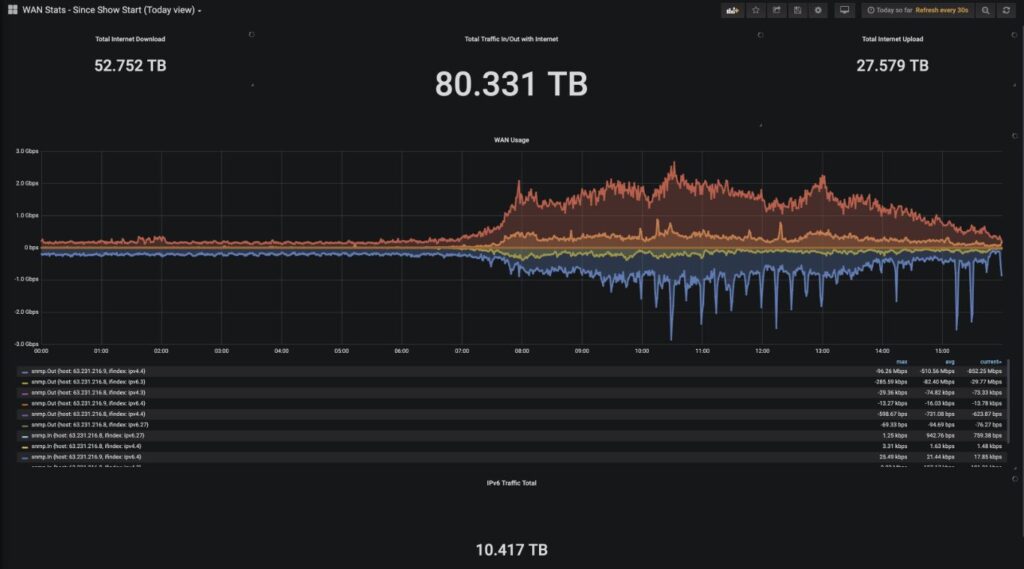Click the 27.579 TB upload value
Image resolution: width=1024 pixels, height=569 pixels.
(x=892, y=65)
